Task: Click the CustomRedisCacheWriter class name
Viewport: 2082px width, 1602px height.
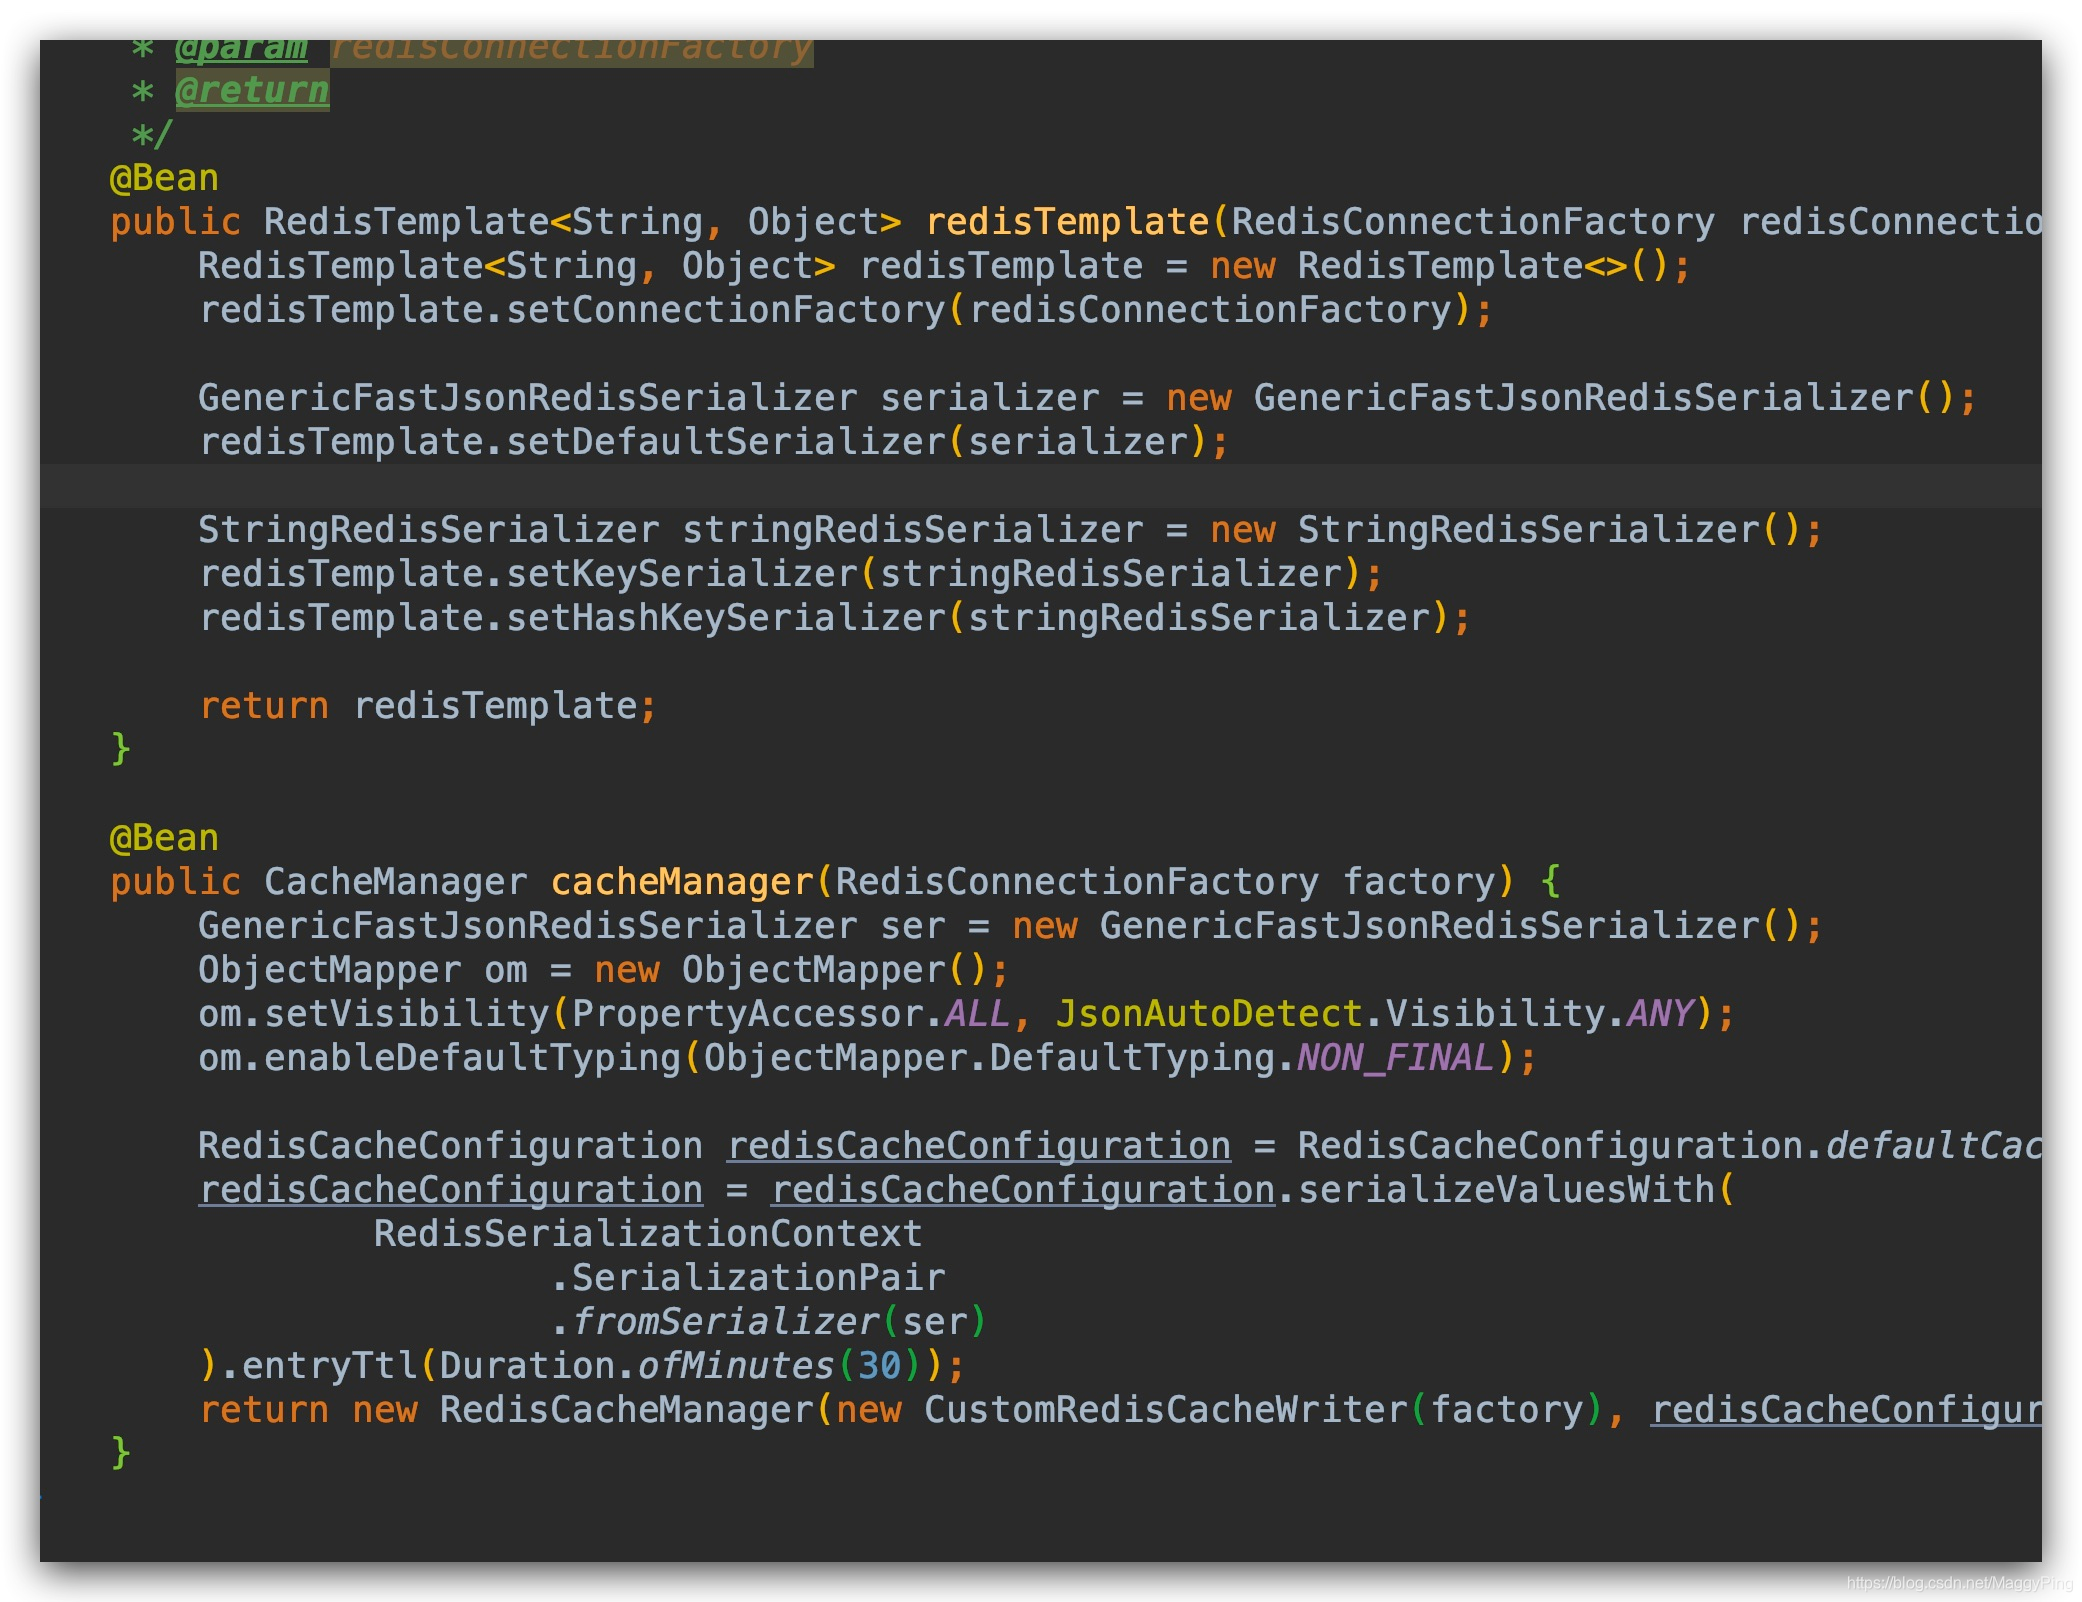Action: point(1165,1410)
